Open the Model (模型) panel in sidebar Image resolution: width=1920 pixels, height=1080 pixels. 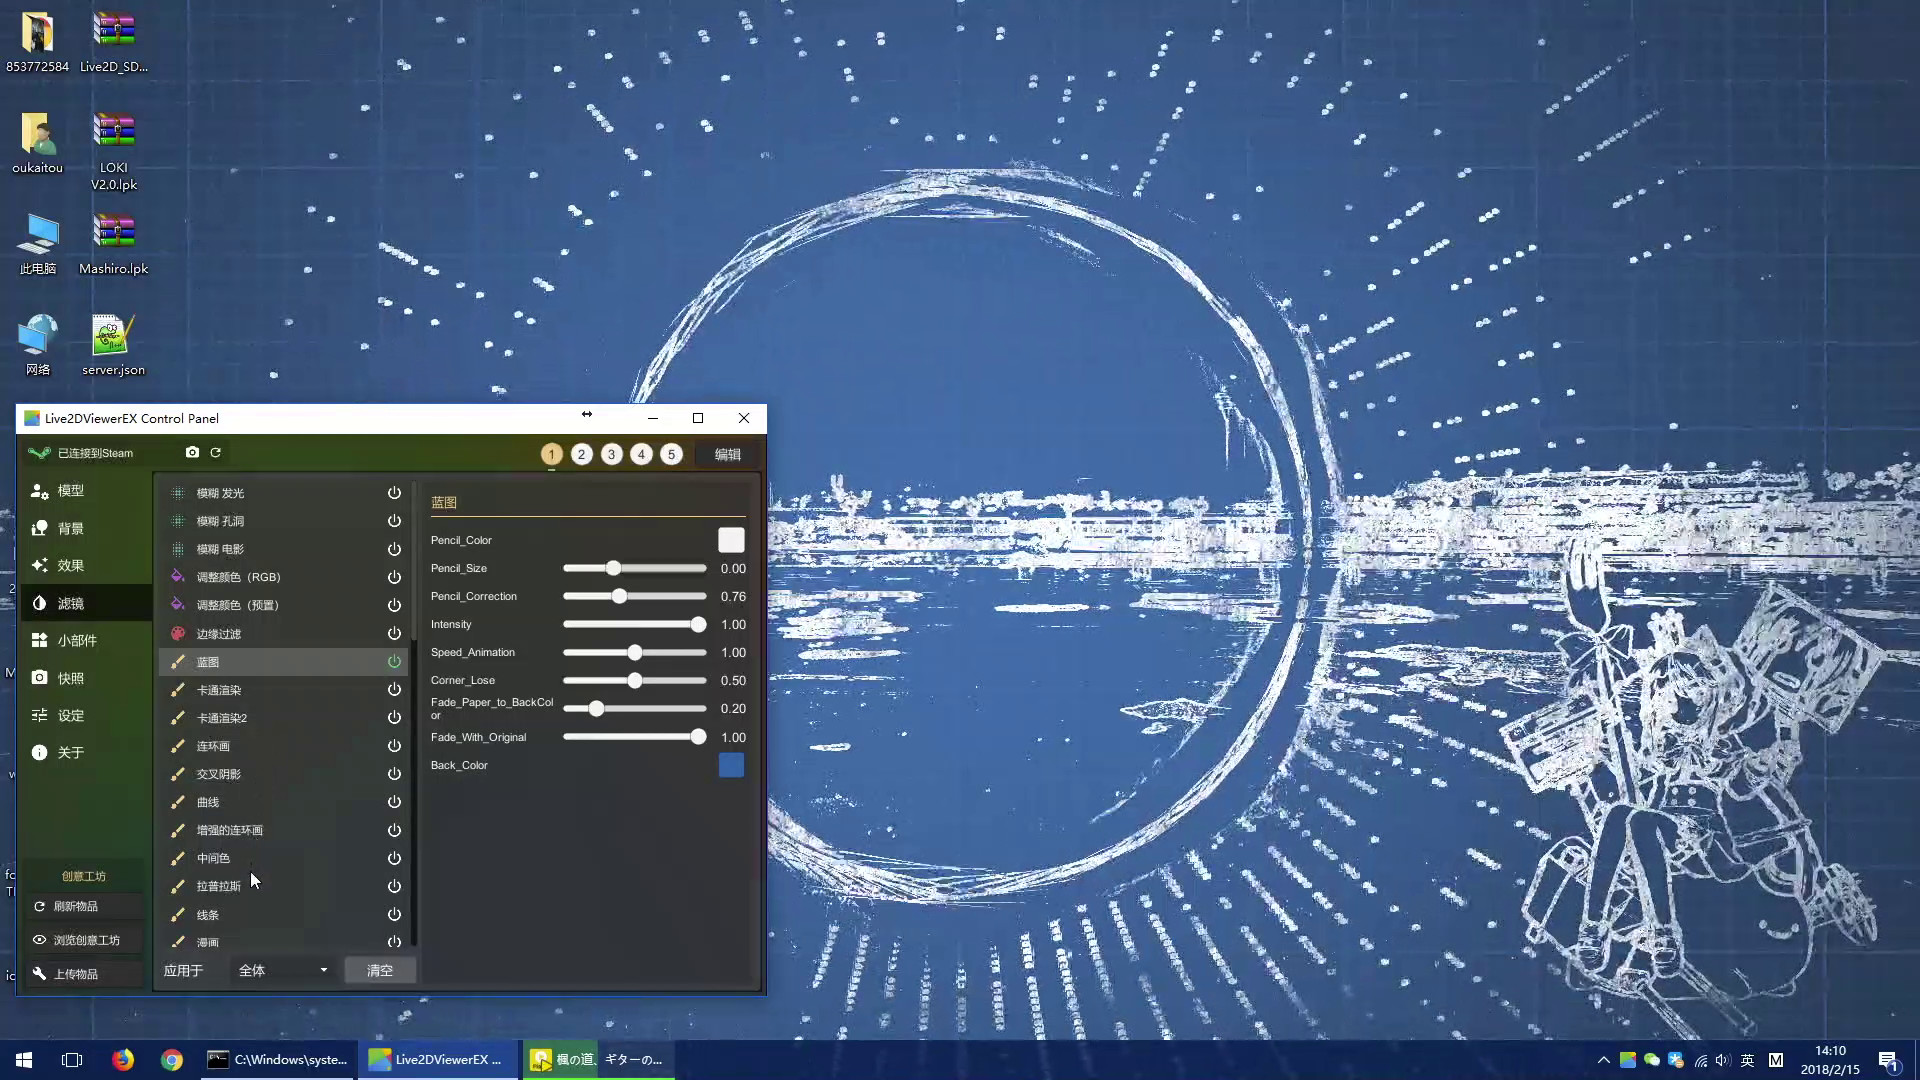tap(70, 490)
